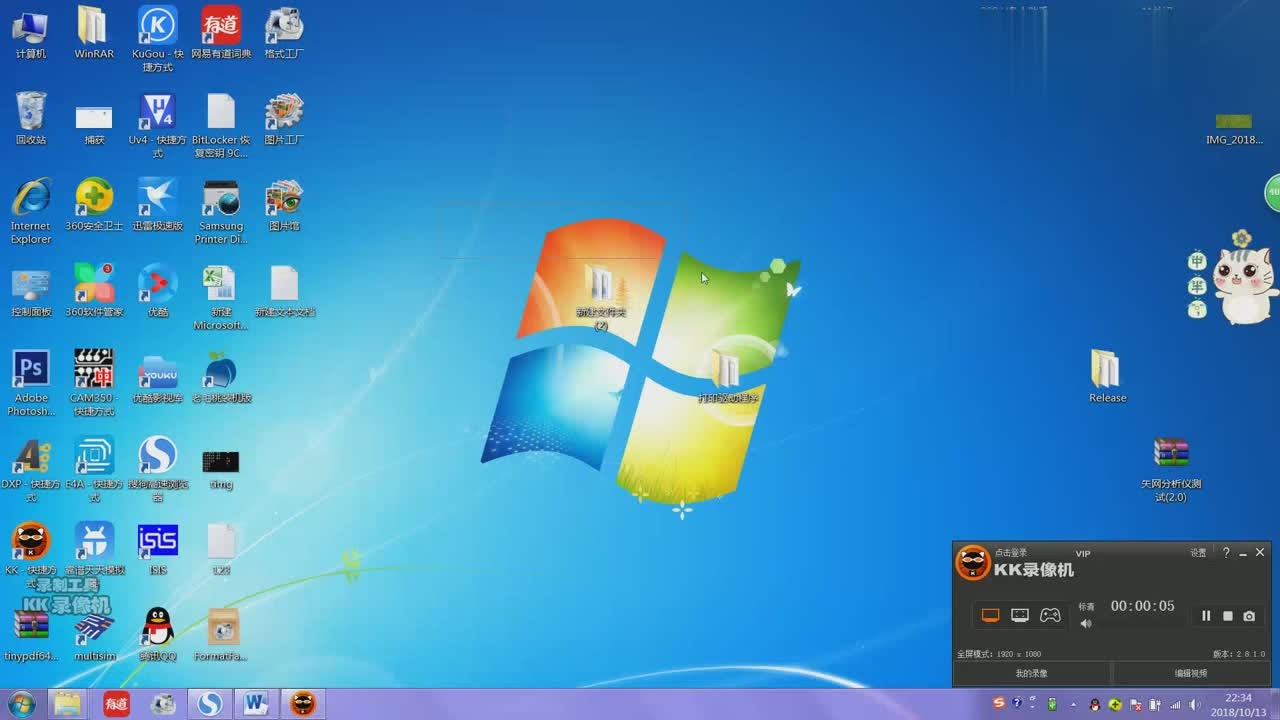
Task: Select the 优酷影视库 folder icon
Action: click(x=158, y=378)
